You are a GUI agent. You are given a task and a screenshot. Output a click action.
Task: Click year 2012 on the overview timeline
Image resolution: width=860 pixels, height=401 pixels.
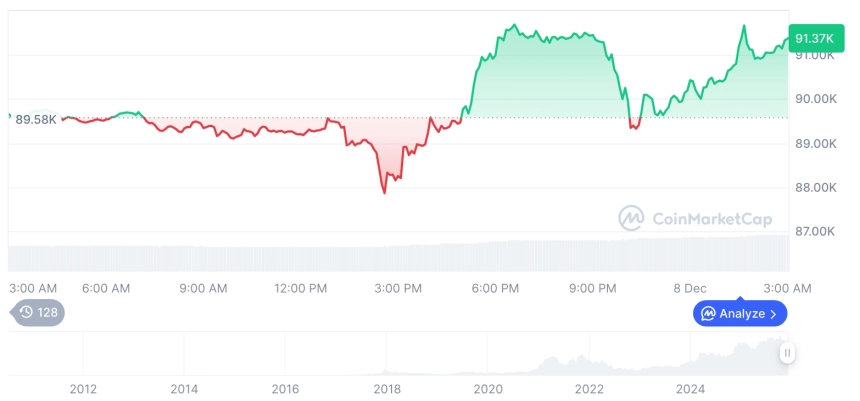[83, 388]
